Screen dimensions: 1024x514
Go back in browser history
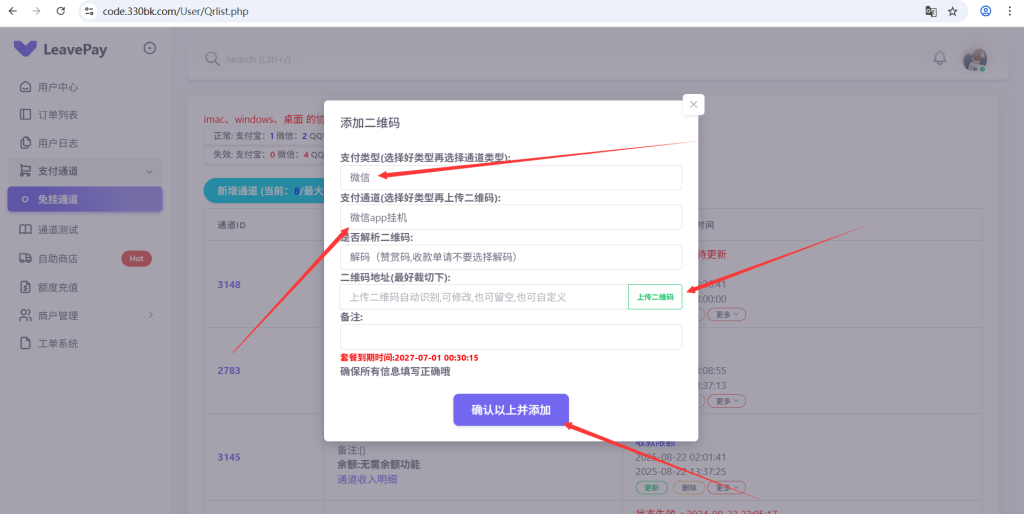(12, 11)
